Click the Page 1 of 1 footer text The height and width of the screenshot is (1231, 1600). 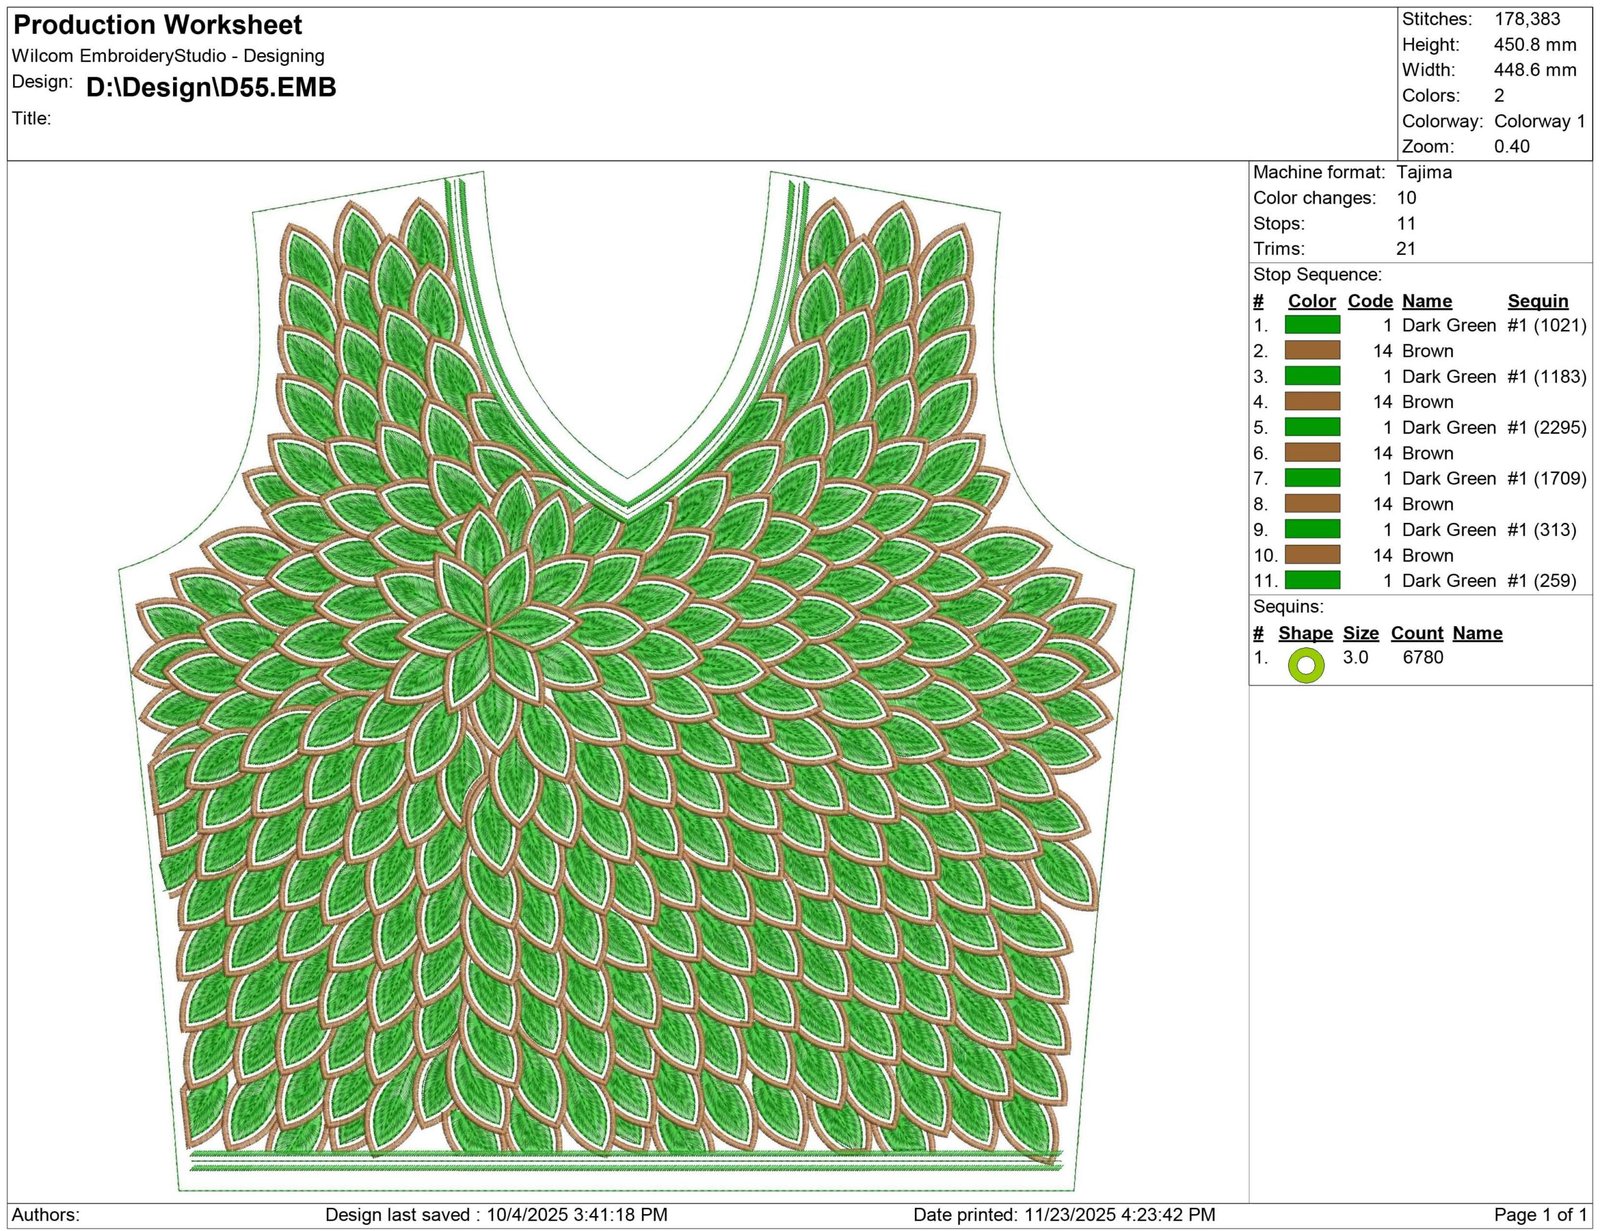point(1540,1214)
